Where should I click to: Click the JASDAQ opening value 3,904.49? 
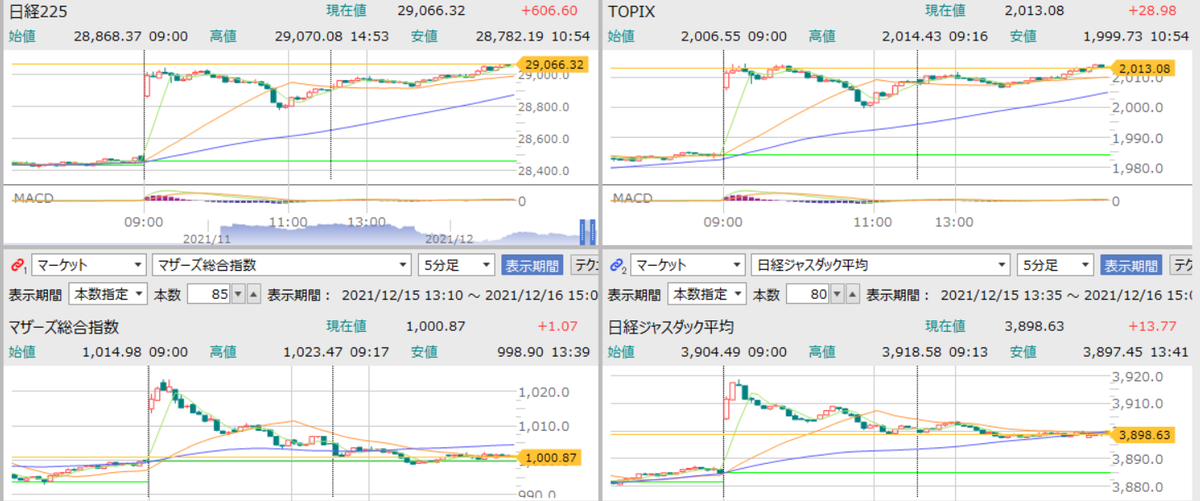pyautogui.click(x=713, y=350)
